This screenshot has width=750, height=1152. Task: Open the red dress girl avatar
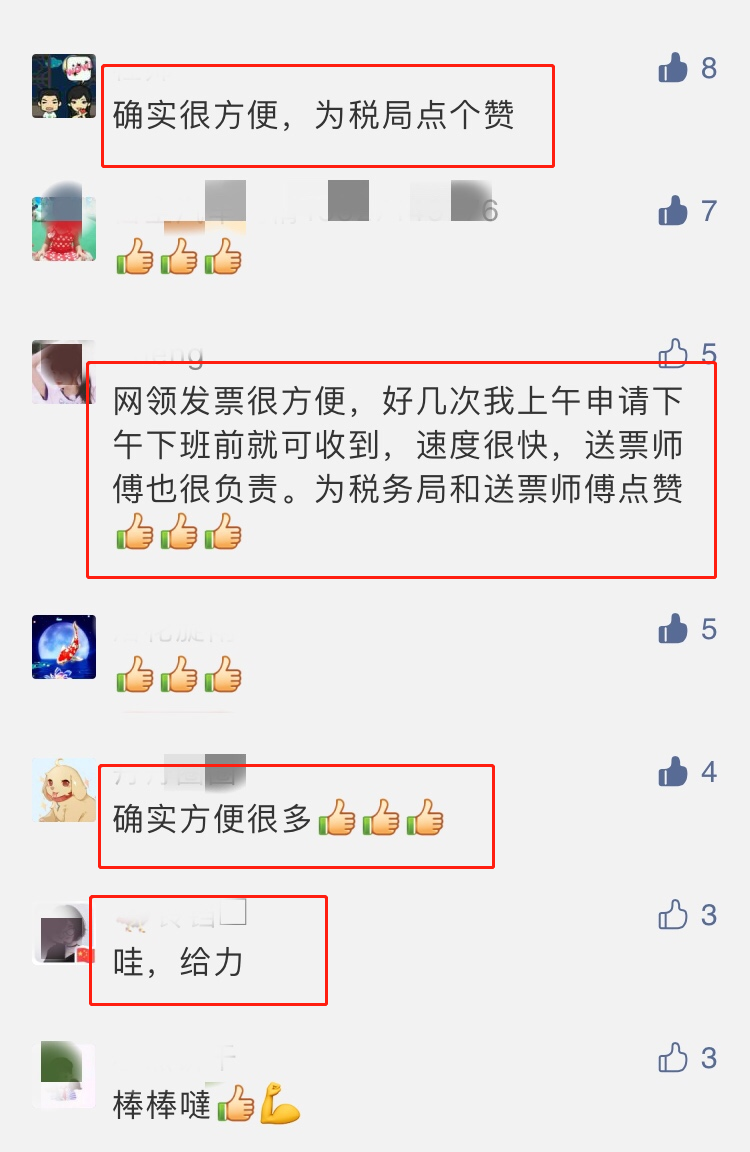pyautogui.click(x=64, y=228)
